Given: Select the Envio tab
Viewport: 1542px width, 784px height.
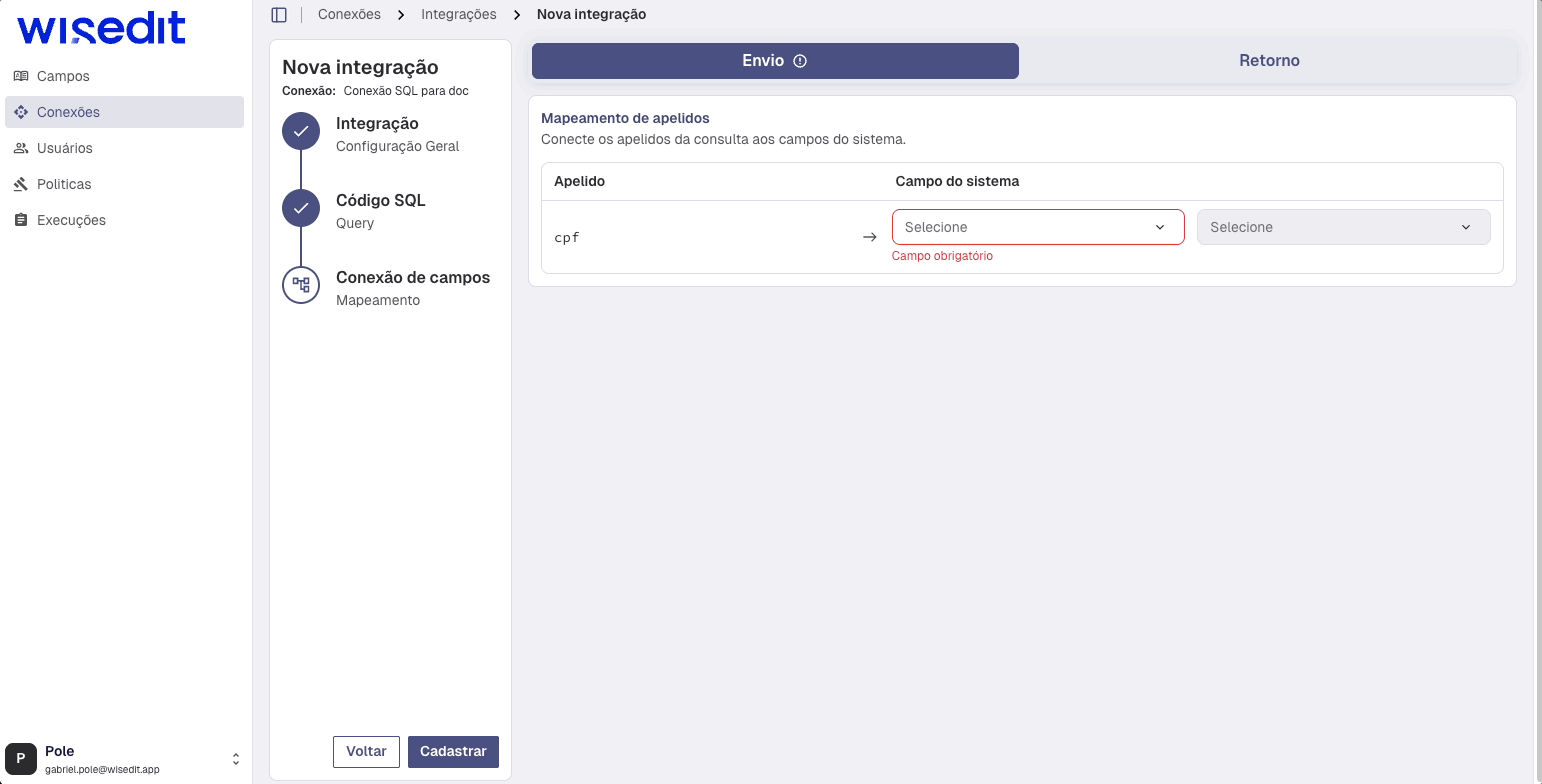Looking at the screenshot, I should click(x=762, y=61).
